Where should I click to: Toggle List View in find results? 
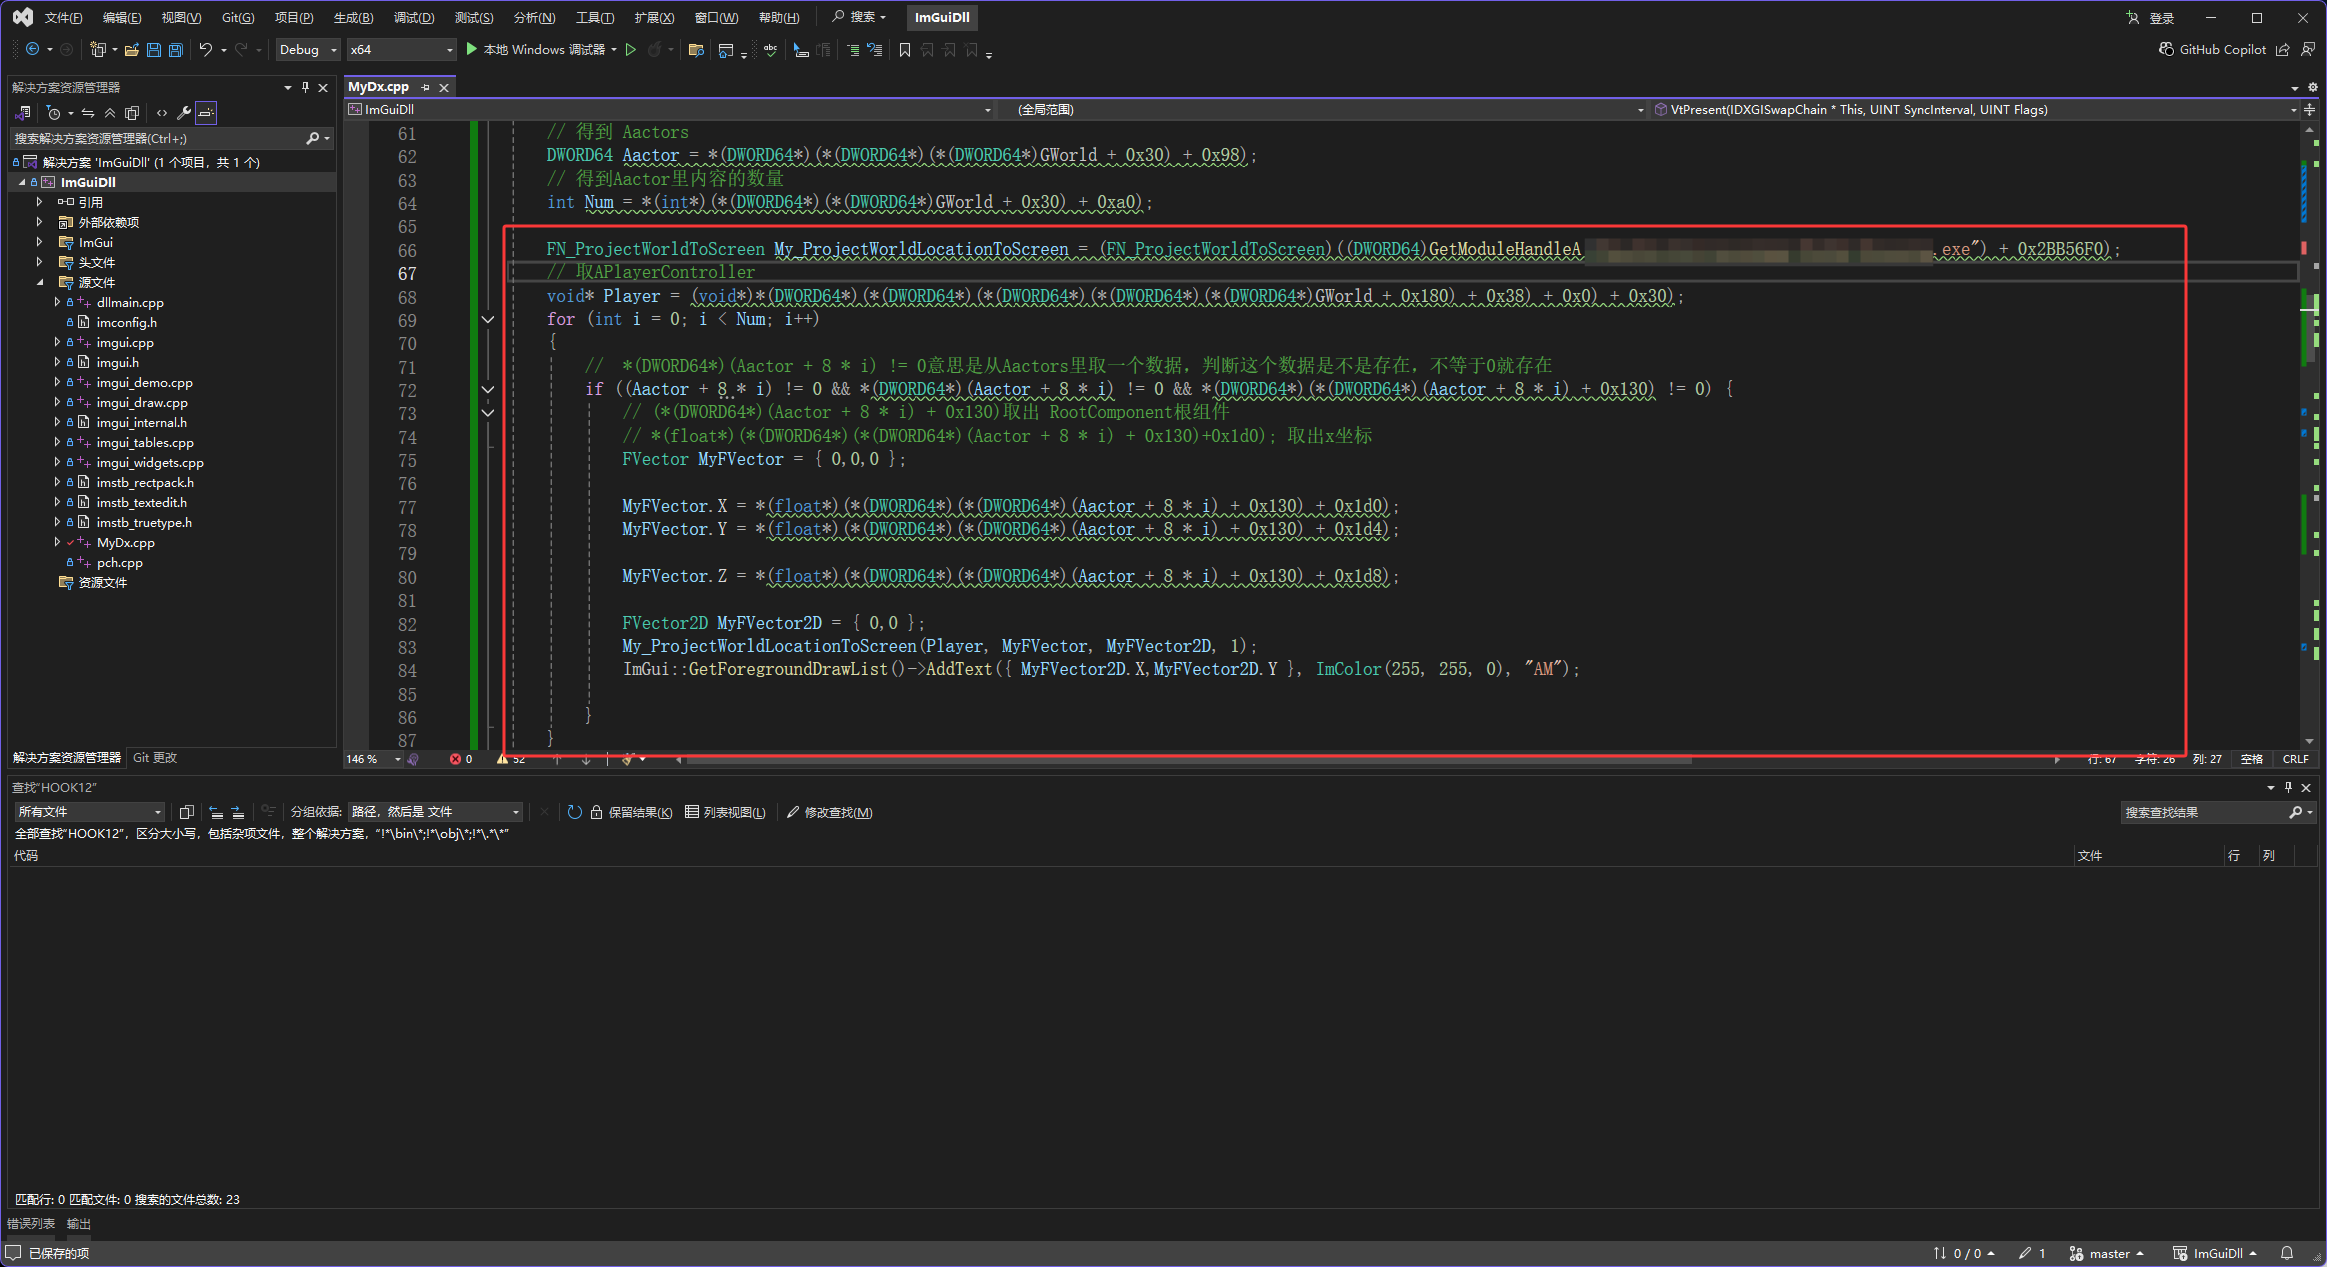[x=725, y=812]
